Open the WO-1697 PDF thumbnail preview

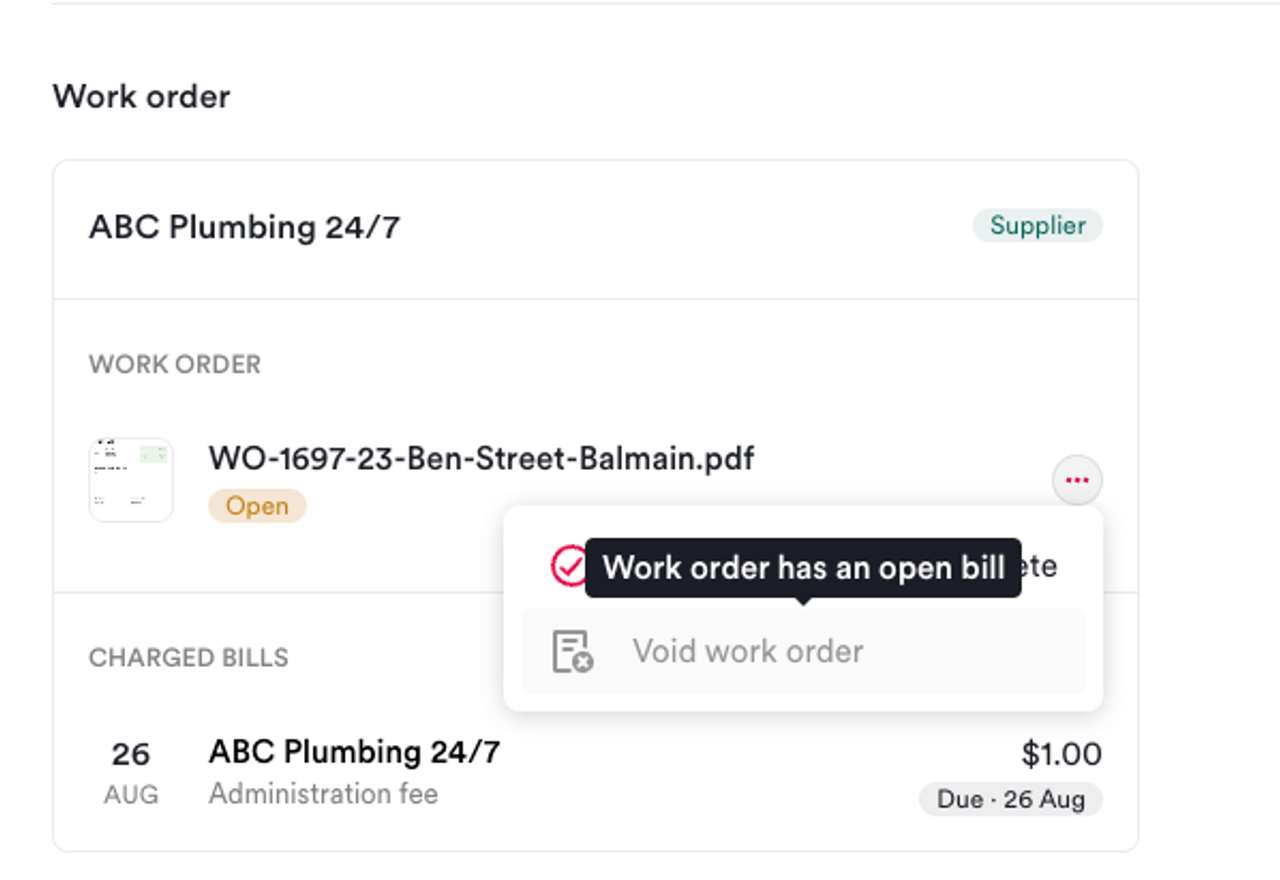click(131, 480)
